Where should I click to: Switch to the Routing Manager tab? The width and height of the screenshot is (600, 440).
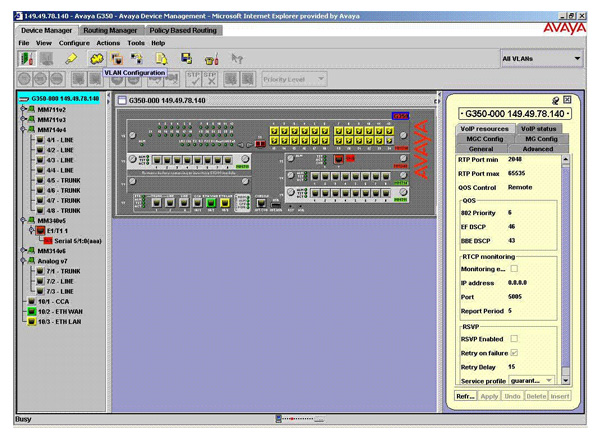(110, 30)
